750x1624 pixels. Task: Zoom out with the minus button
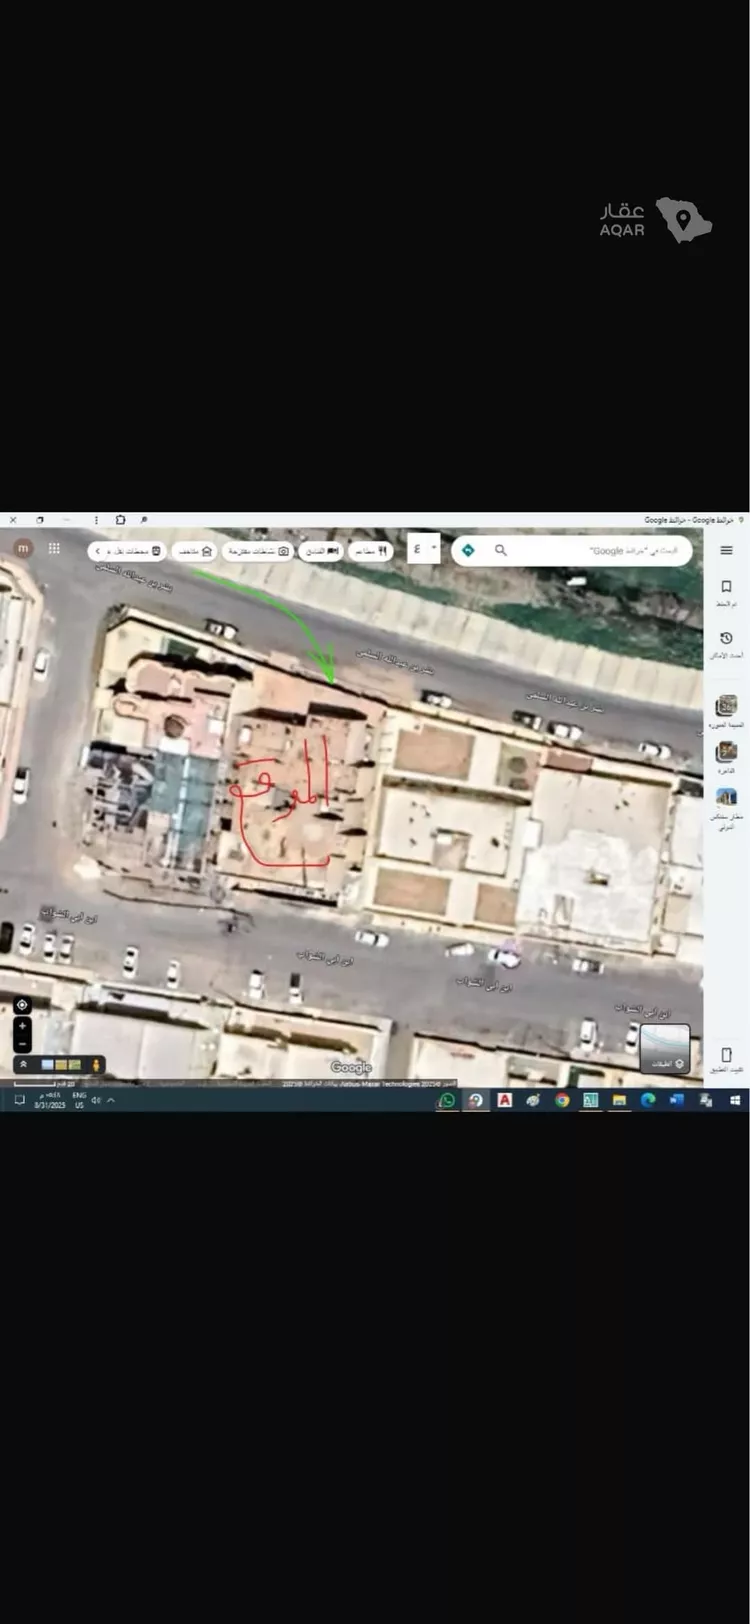click(22, 1044)
